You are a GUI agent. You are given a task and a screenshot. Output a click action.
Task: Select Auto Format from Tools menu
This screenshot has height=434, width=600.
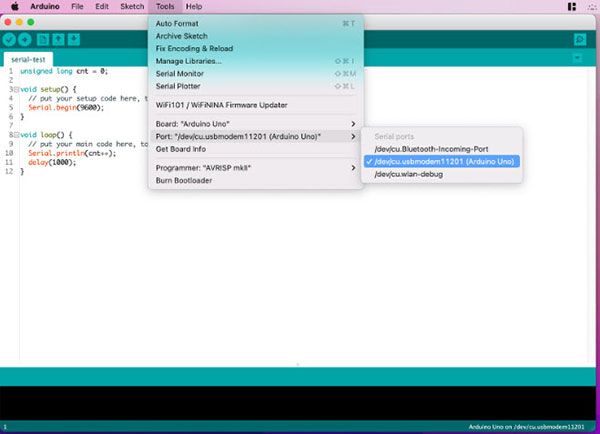pos(177,23)
